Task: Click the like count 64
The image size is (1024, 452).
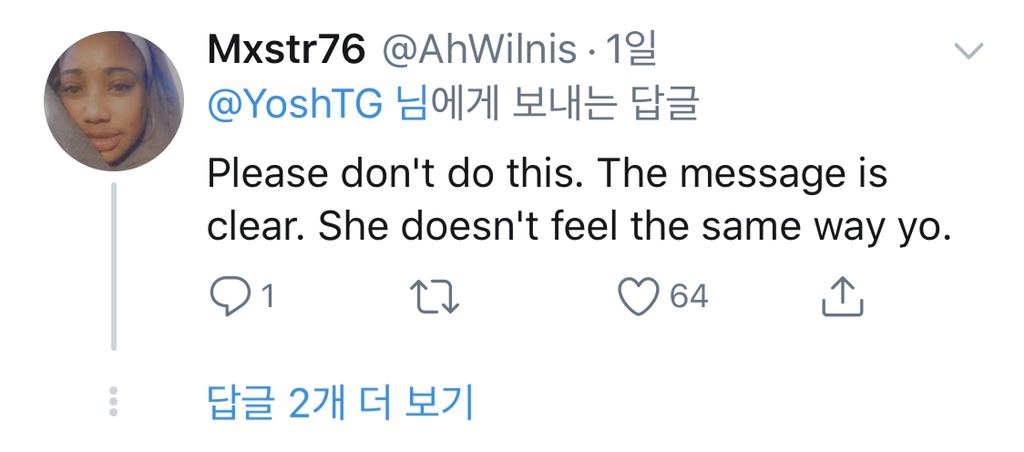Action: [688, 296]
